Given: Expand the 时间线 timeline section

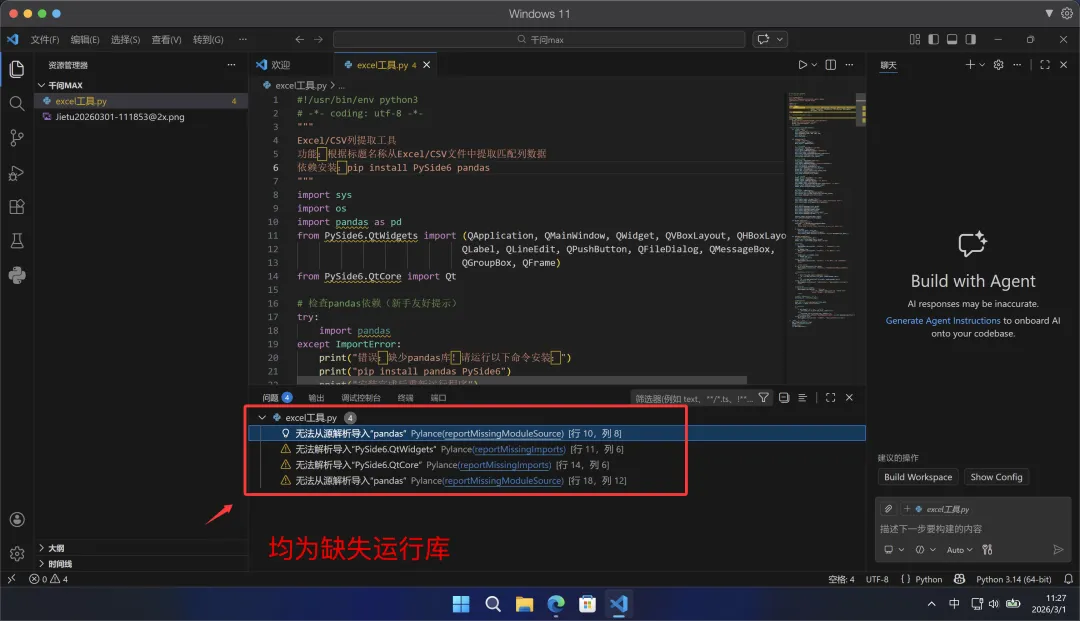Looking at the screenshot, I should (42, 564).
